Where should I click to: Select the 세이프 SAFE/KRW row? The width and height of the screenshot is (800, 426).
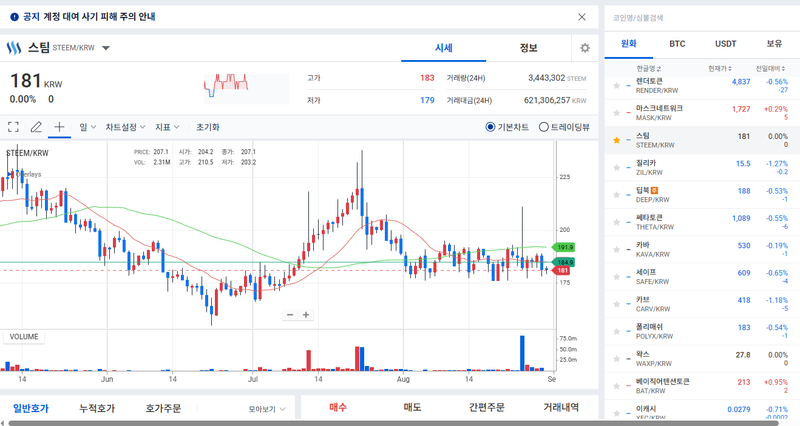point(702,277)
